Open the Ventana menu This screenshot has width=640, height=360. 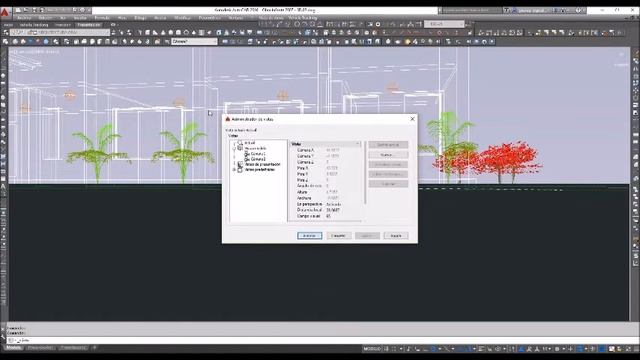pyautogui.click(x=236, y=18)
